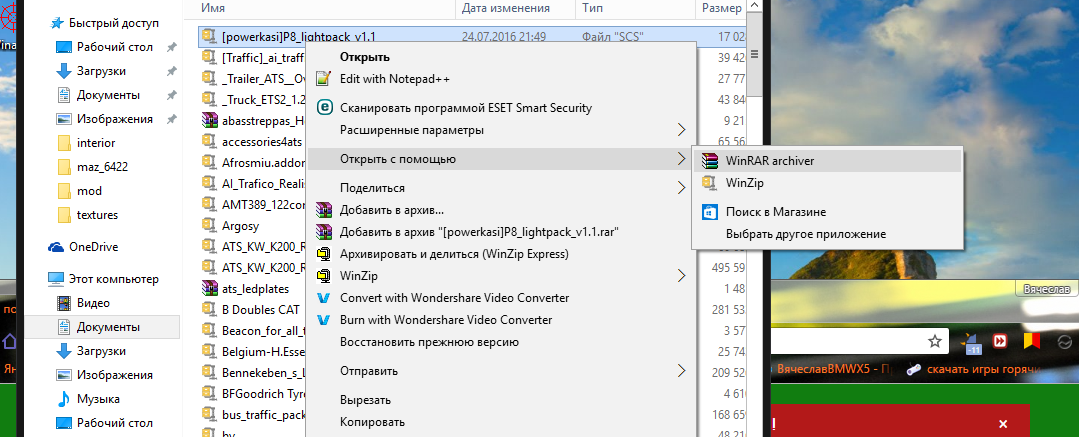
Task: Click the pin icon next to 'Рабочий стол'
Action: (x=171, y=47)
